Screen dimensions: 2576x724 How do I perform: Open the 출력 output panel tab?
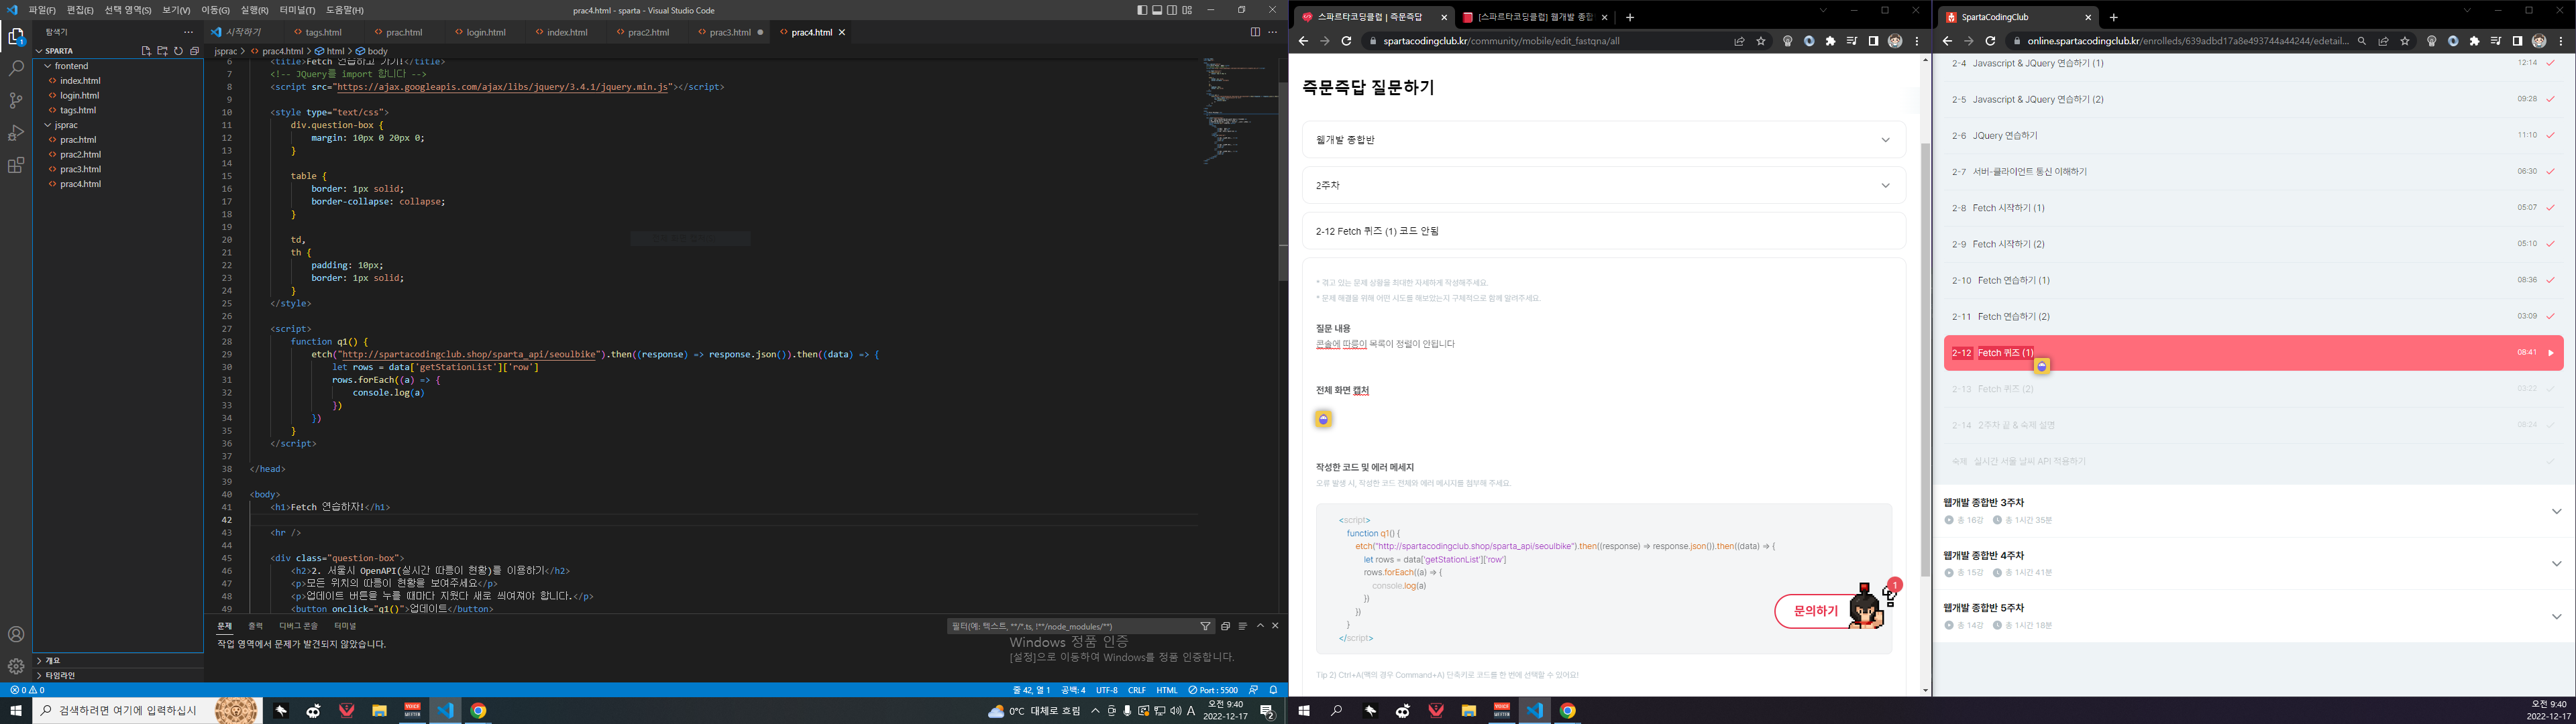(x=255, y=626)
